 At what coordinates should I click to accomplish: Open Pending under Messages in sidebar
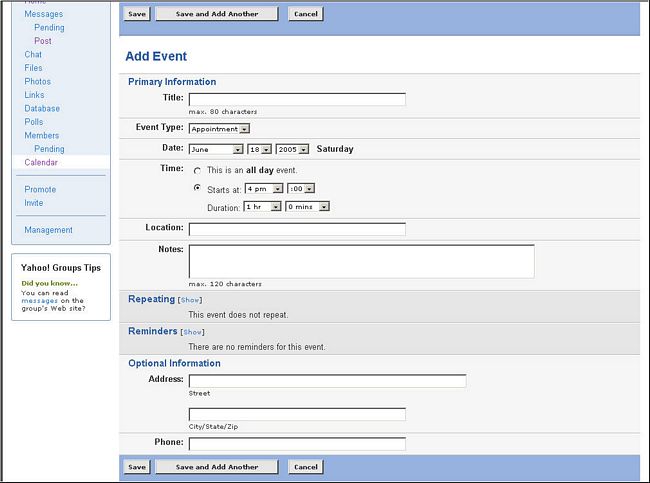49,28
